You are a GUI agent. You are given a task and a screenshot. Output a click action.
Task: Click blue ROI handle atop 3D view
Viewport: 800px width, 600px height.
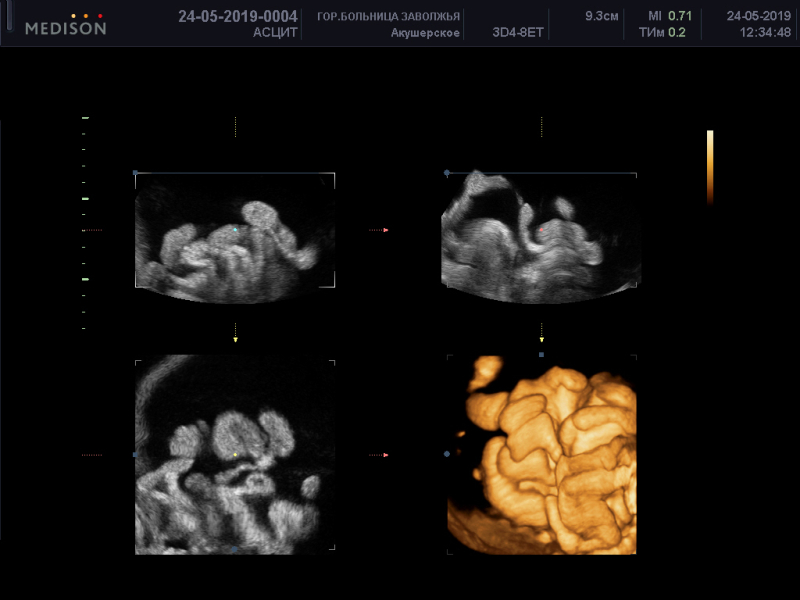(541, 354)
